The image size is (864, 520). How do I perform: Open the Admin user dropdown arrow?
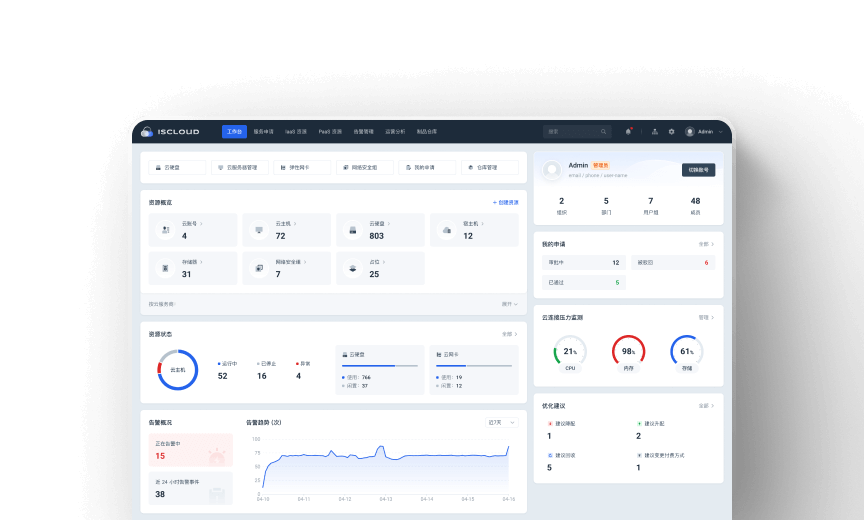[721, 132]
